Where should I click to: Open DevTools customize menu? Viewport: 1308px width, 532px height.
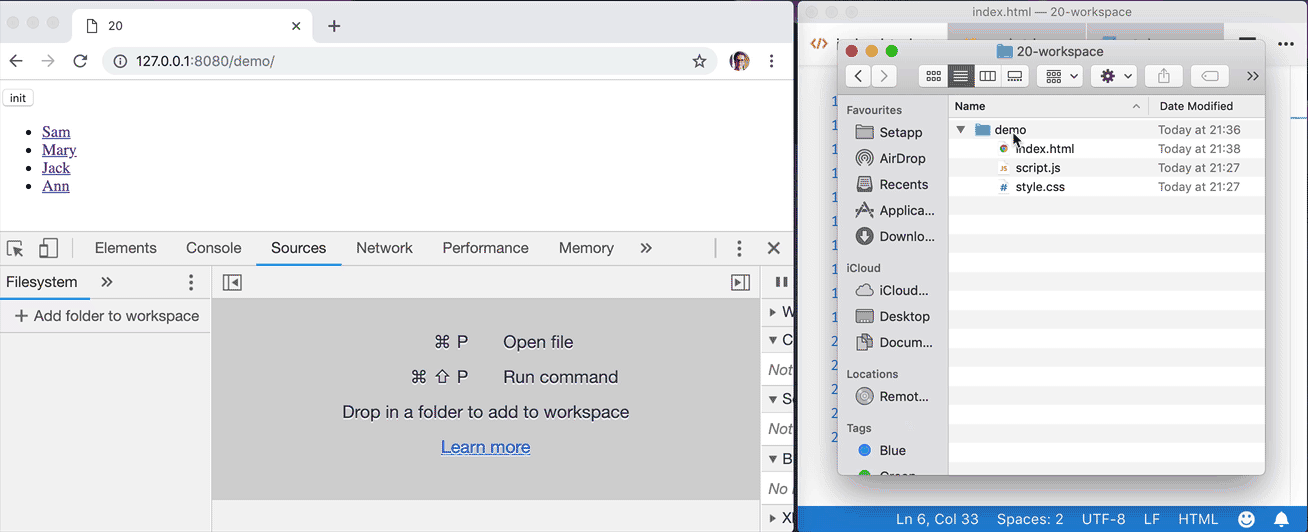[739, 248]
